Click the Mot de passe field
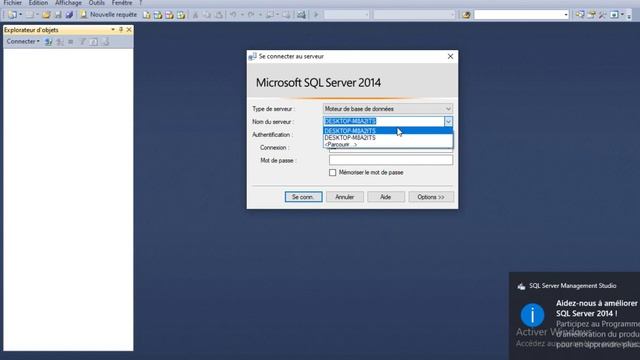 pyautogui.click(x=391, y=160)
